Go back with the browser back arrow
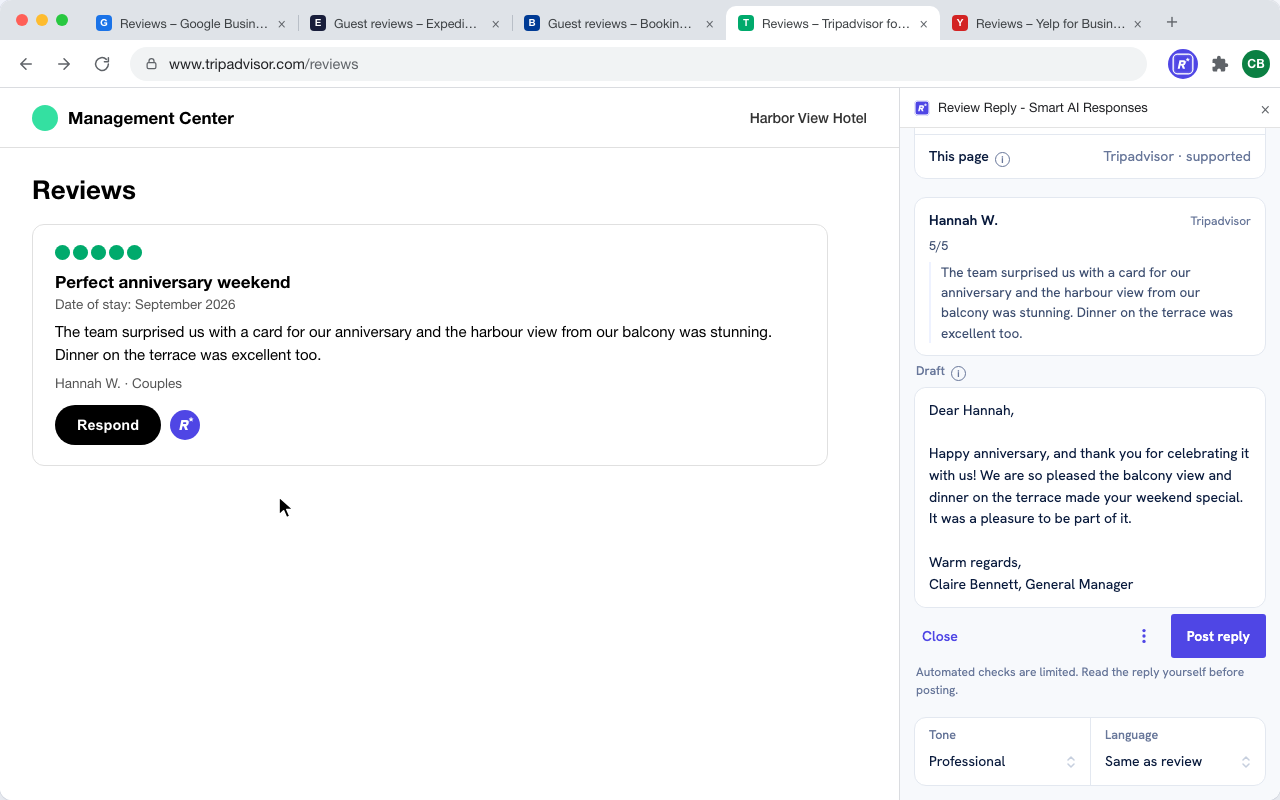Image resolution: width=1280 pixels, height=800 pixels. [26, 64]
